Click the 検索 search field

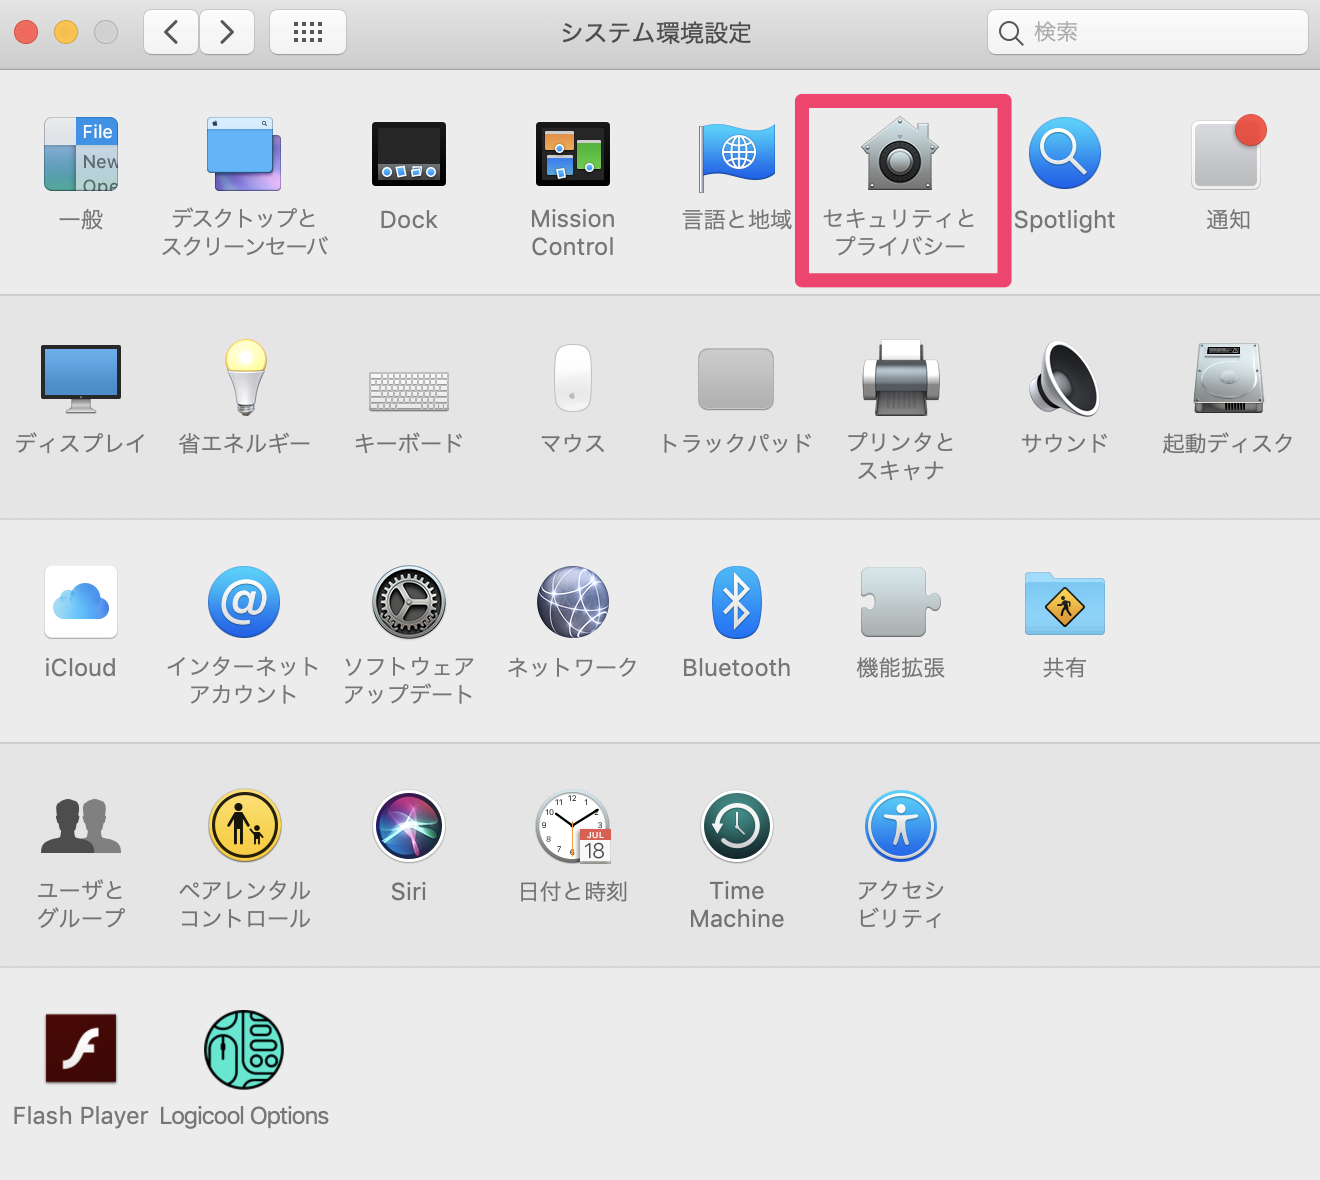pos(1148,32)
